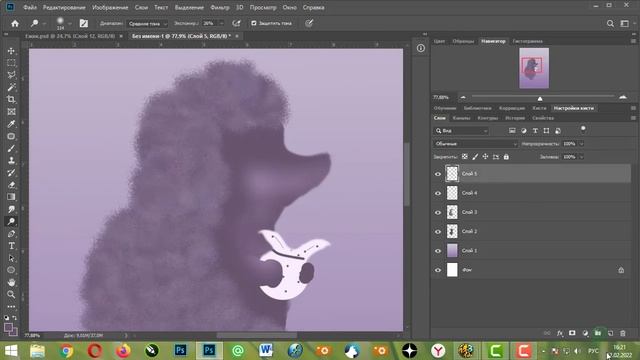Select the Dodge tool in the toolbar
640x360 pixels.
click(x=11, y=221)
